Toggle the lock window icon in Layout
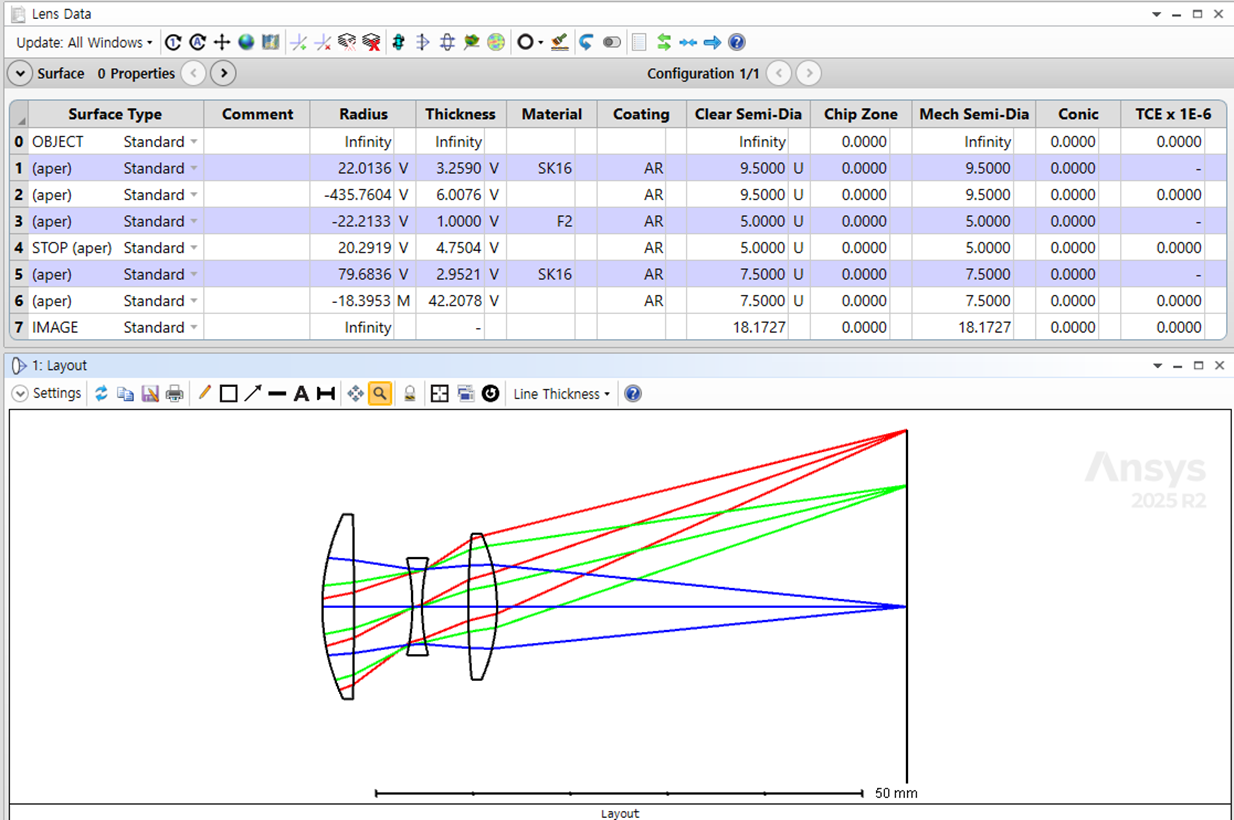 [x=410, y=394]
